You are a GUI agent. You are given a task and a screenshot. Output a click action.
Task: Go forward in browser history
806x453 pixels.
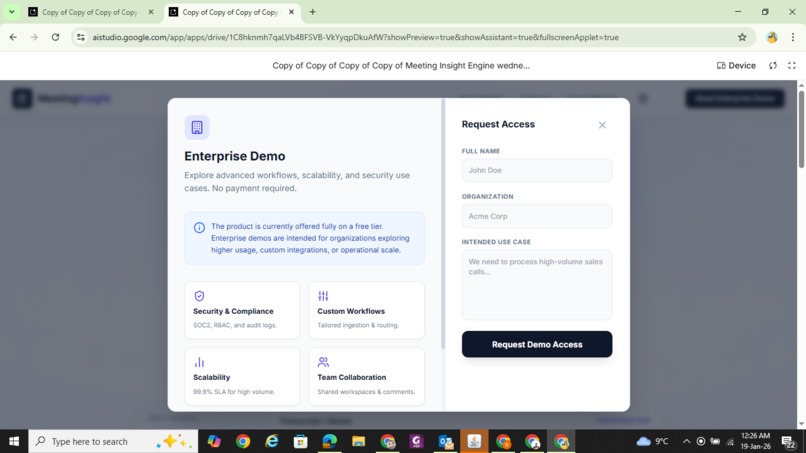pos(34,37)
